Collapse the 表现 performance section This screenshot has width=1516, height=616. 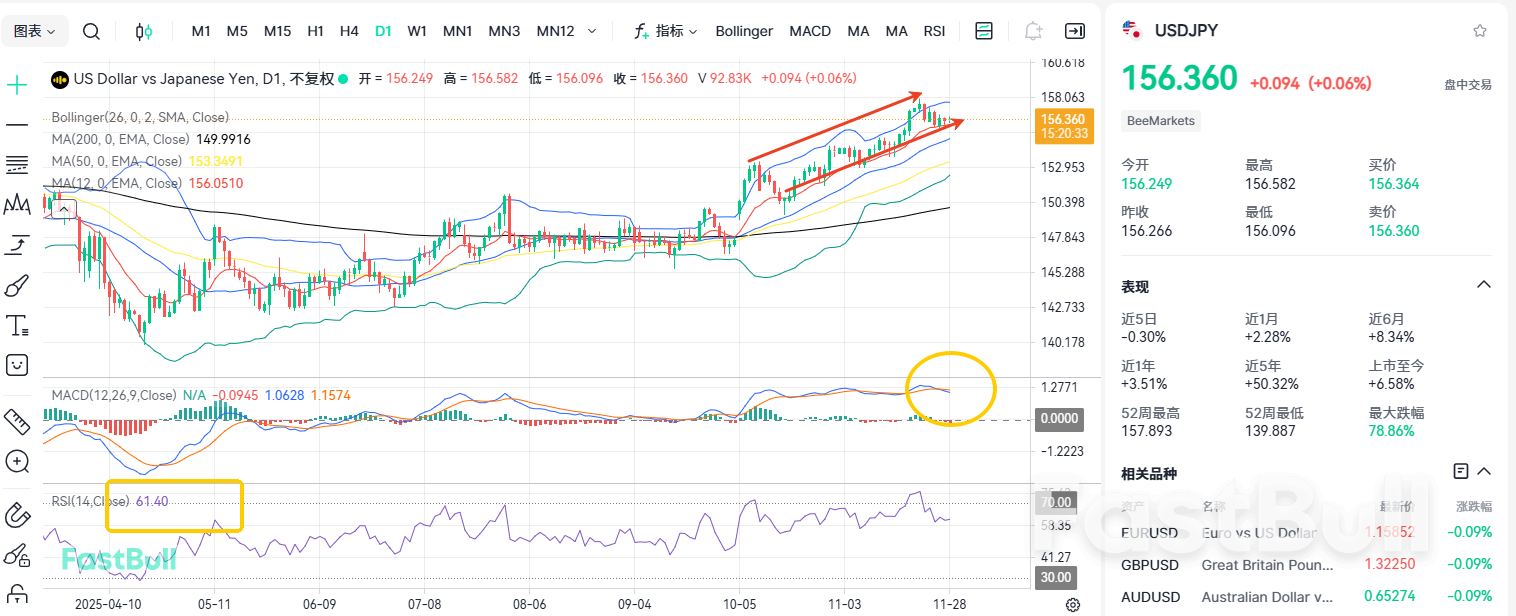(x=1483, y=284)
